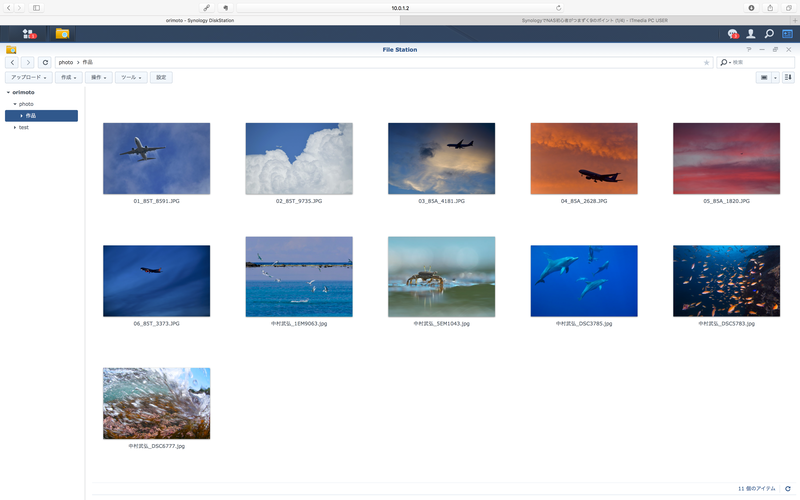Collapse the photo folder node

tap(15, 104)
